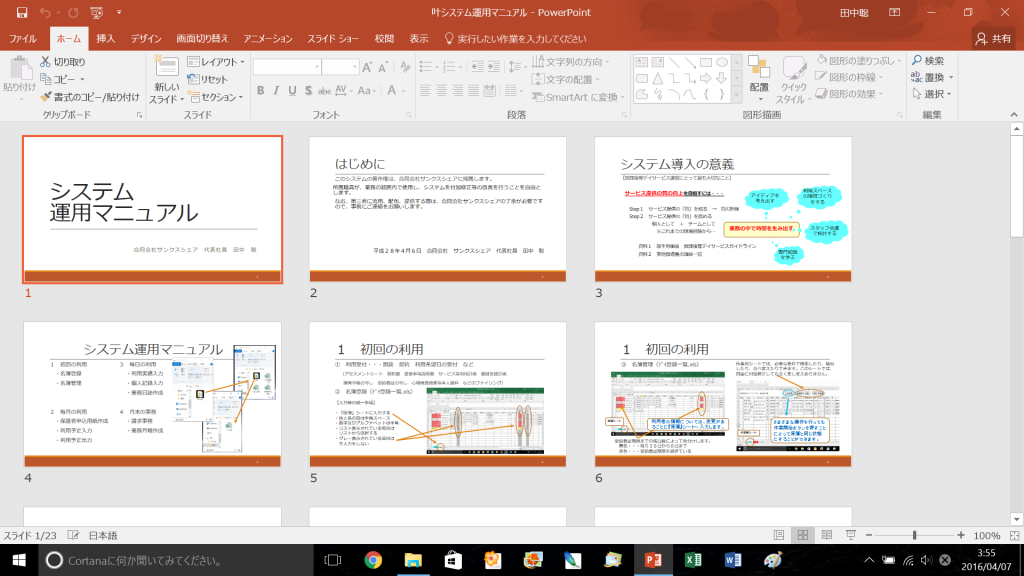Click the Replace button

931,77
